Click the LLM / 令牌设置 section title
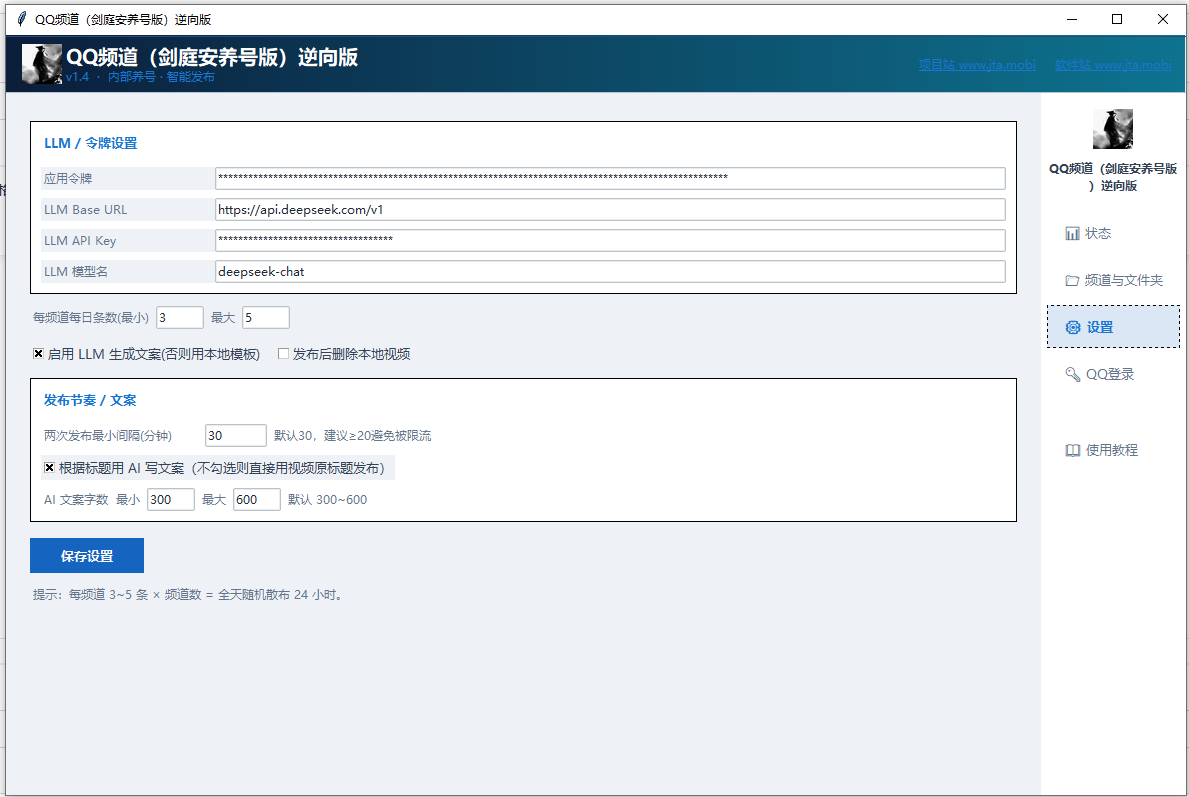 (90, 143)
